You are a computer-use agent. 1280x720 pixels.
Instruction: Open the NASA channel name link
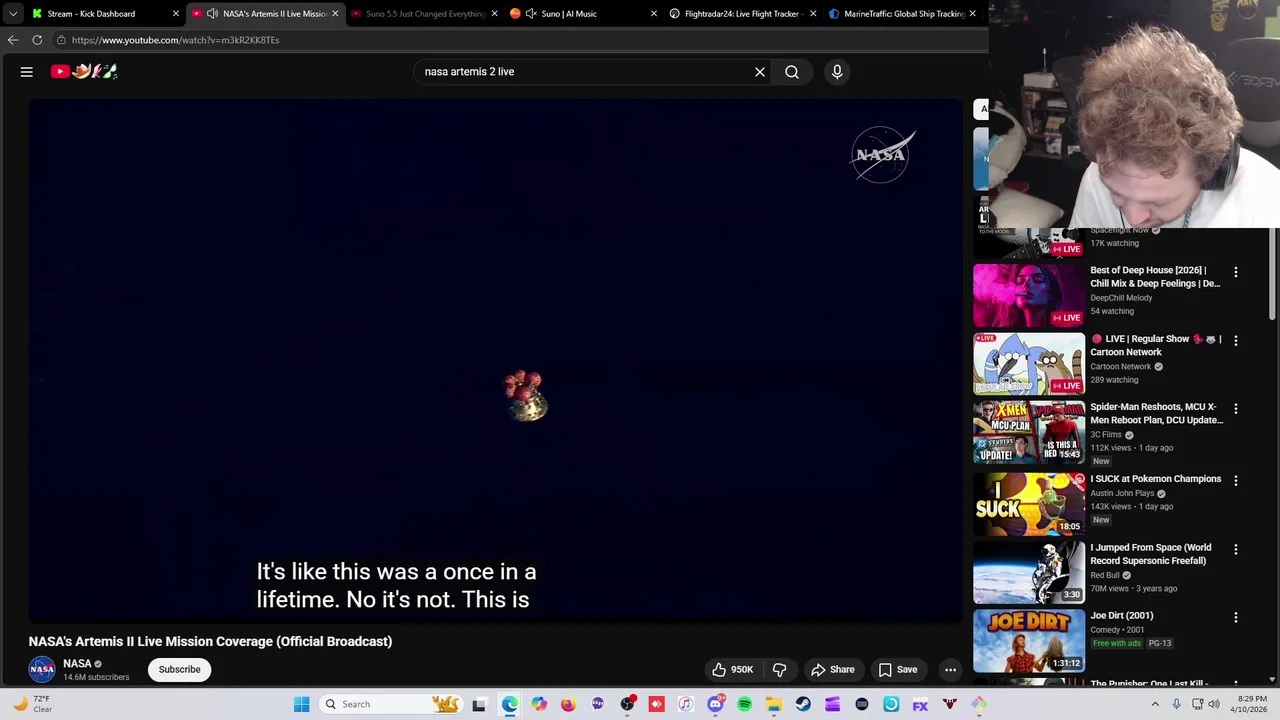point(77,664)
